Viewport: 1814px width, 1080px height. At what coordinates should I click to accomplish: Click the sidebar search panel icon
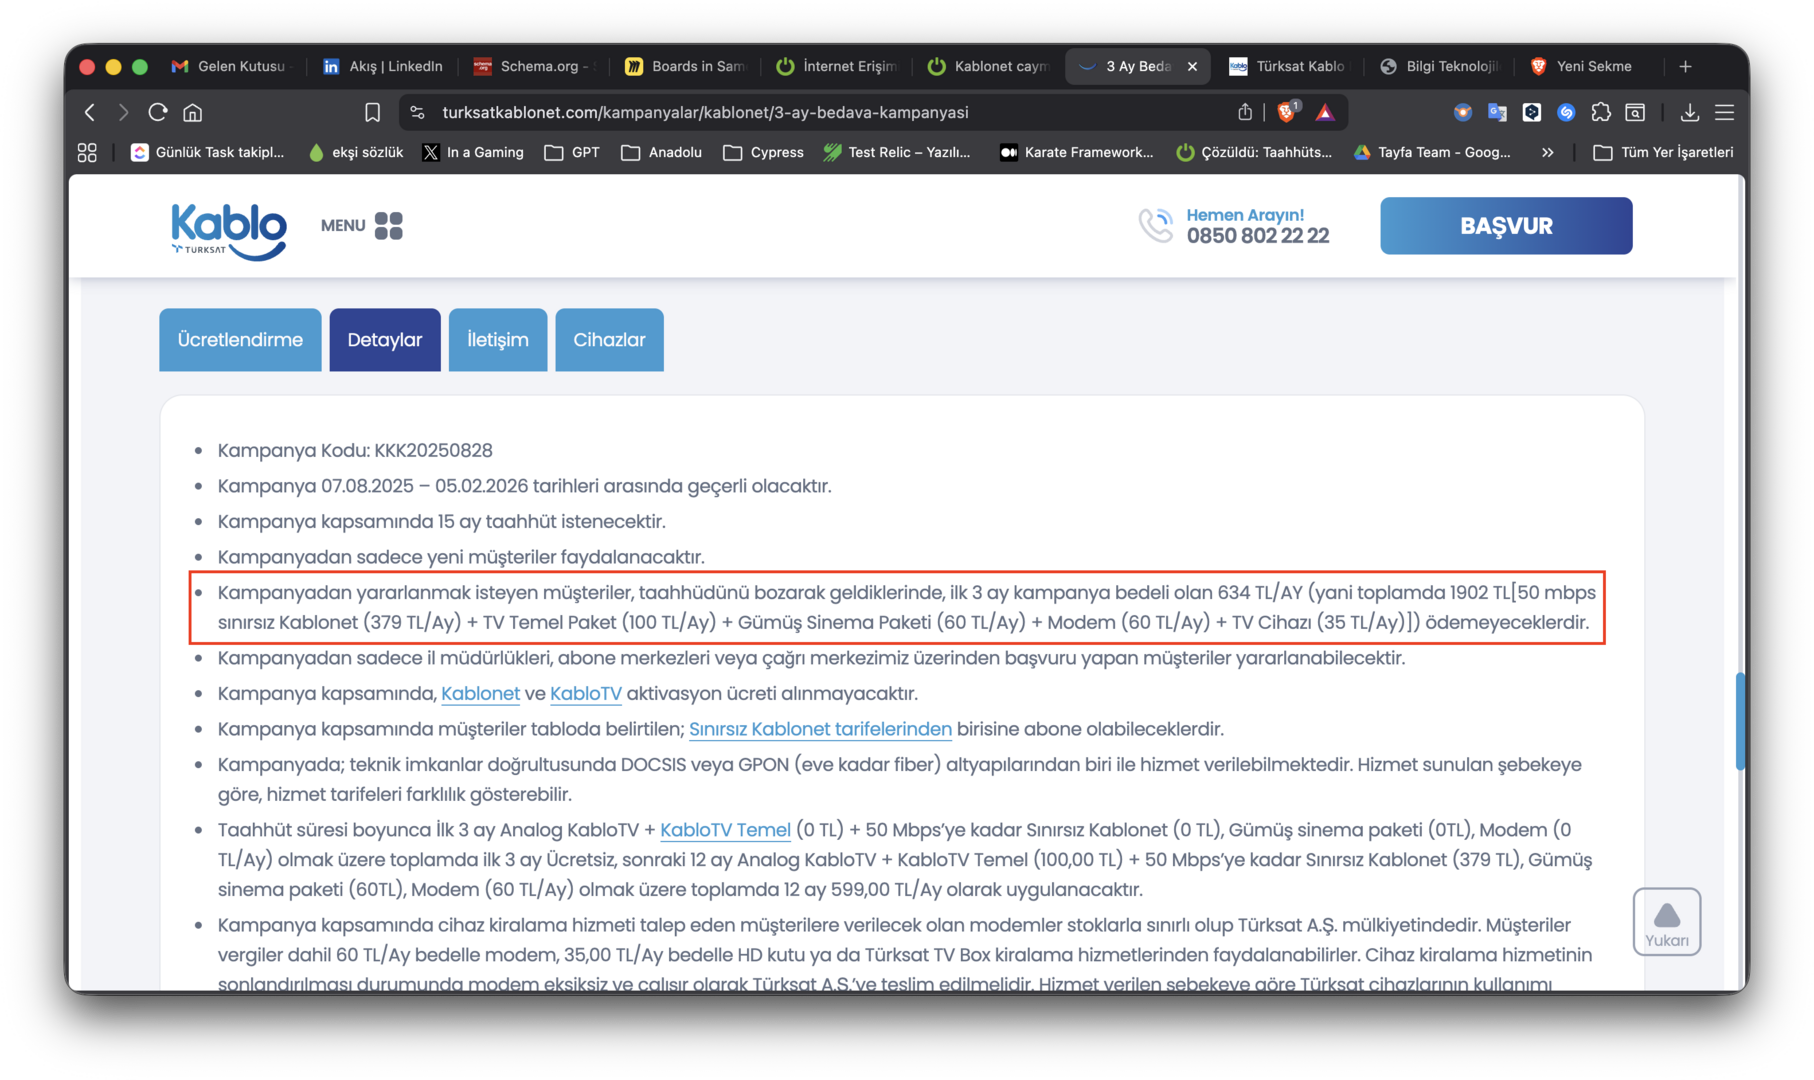[x=1635, y=112]
